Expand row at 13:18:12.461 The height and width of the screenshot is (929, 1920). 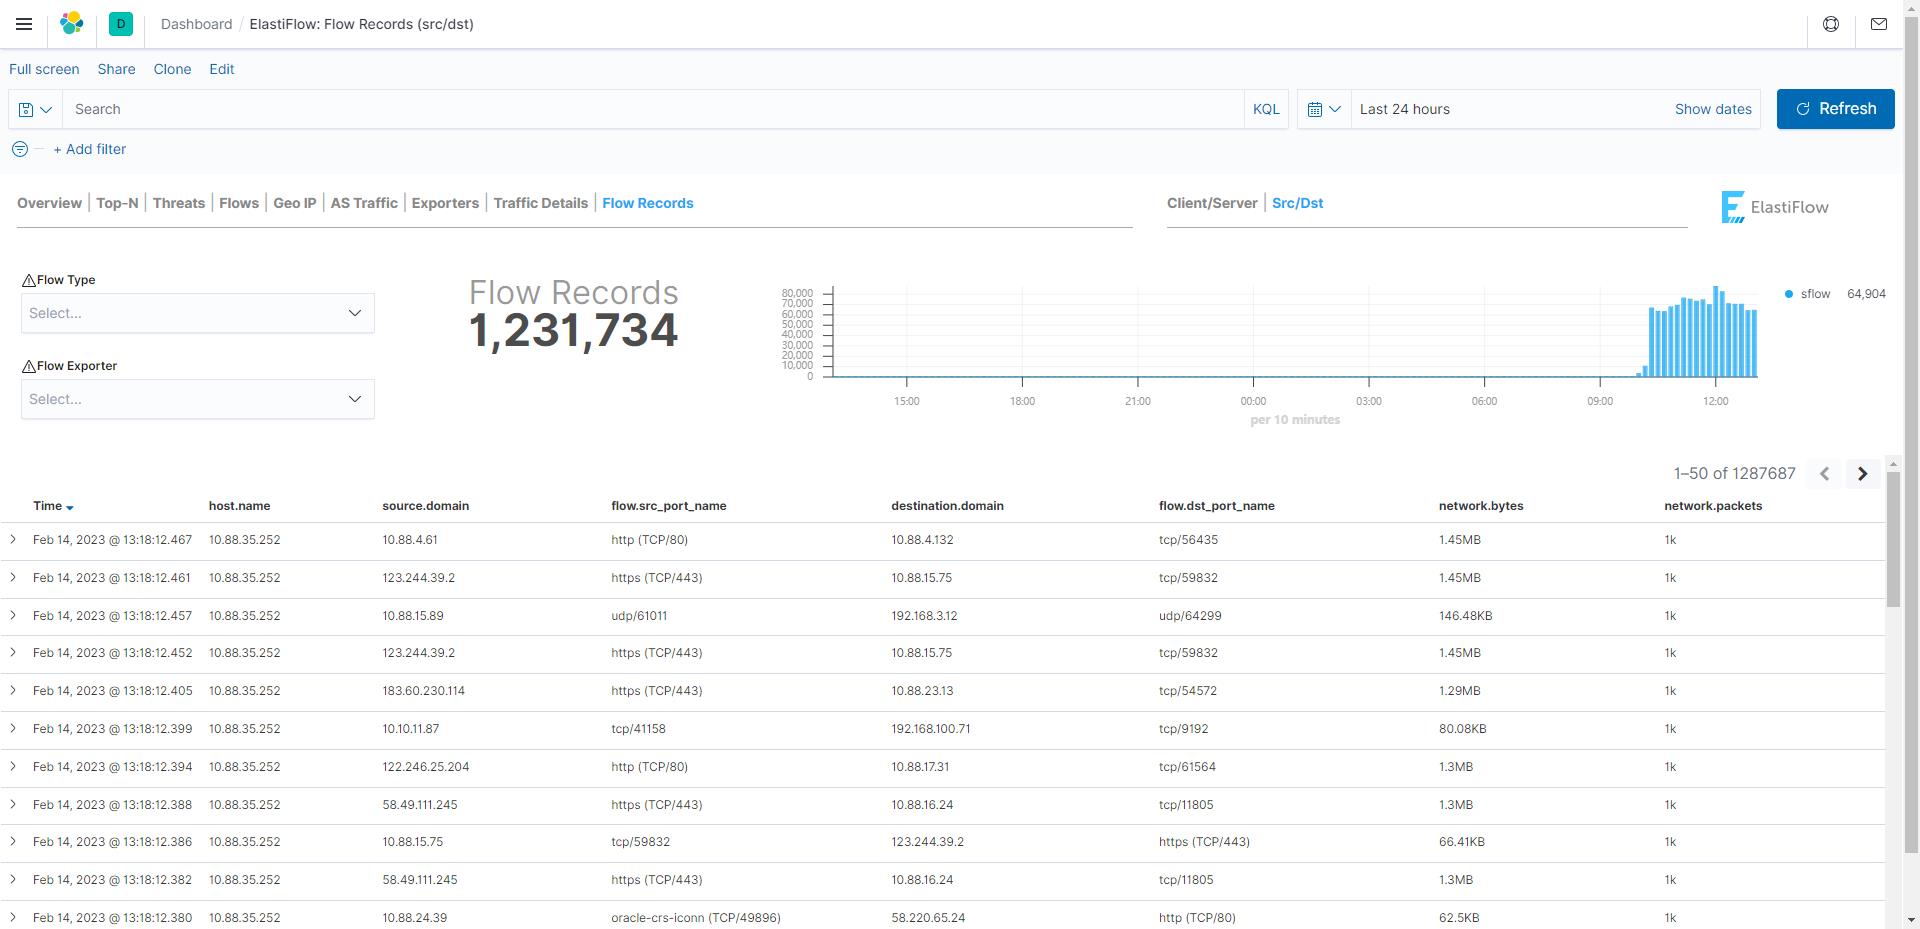(x=13, y=578)
